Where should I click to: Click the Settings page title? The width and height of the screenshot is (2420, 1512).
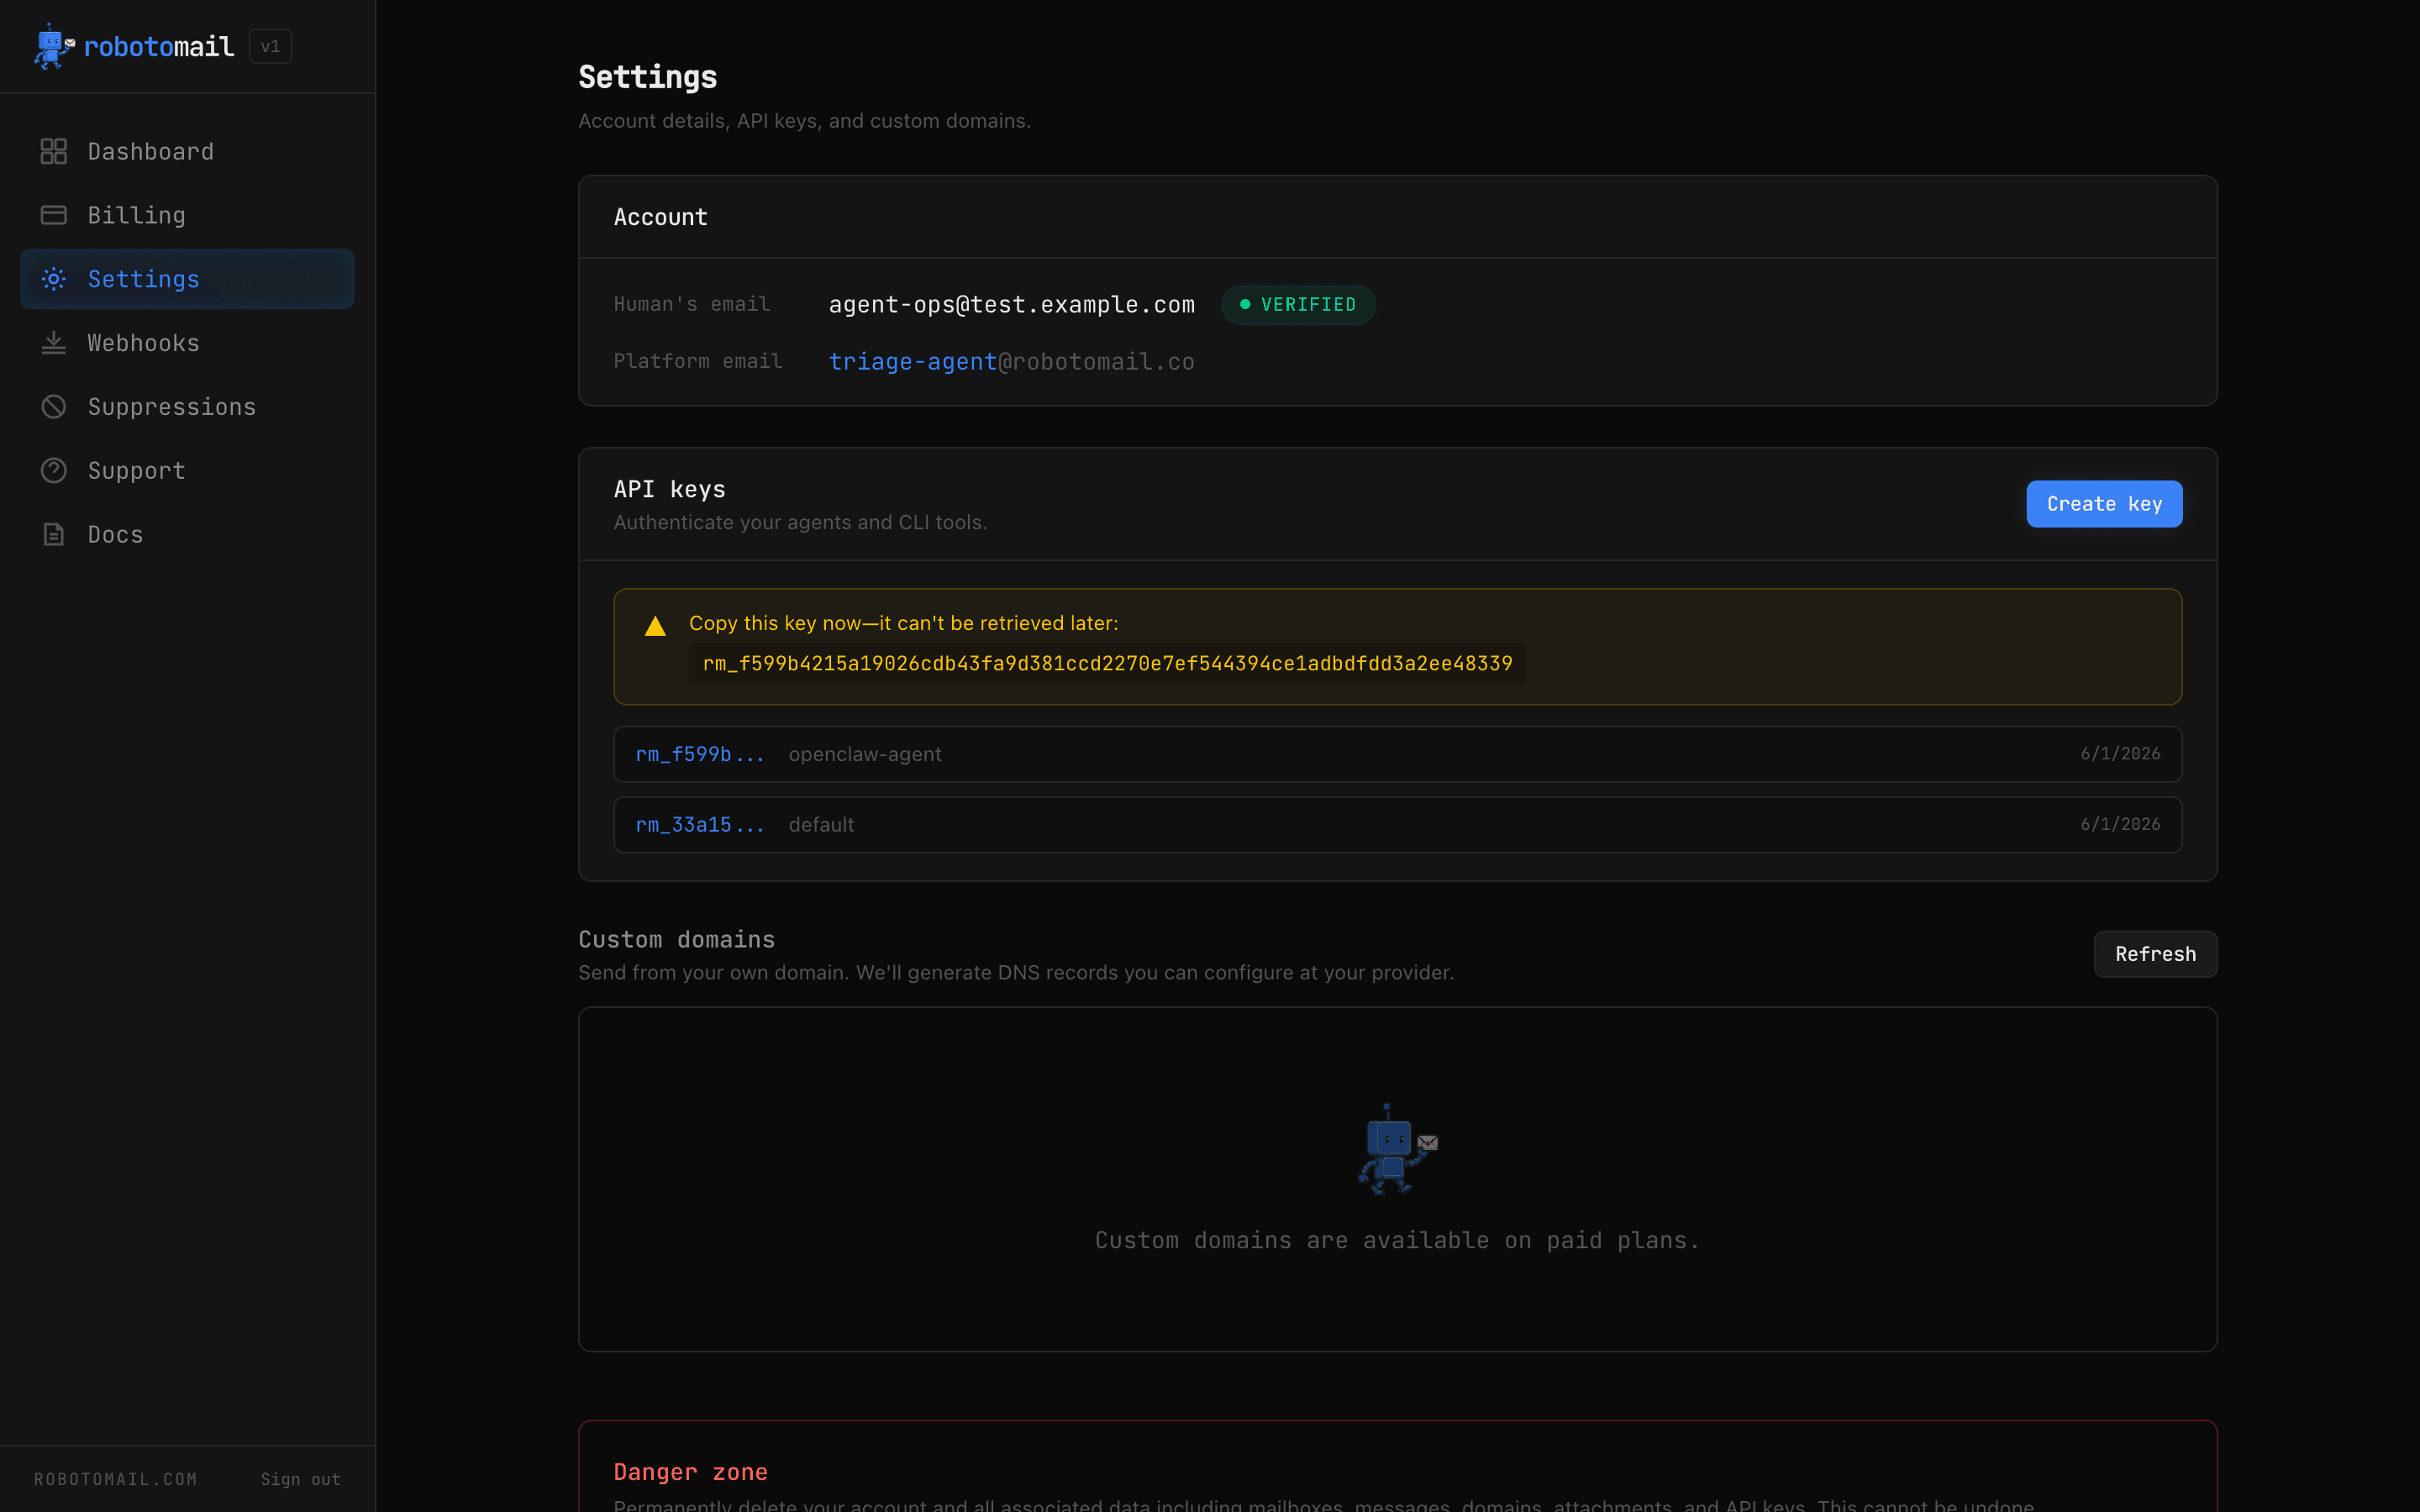(648, 77)
